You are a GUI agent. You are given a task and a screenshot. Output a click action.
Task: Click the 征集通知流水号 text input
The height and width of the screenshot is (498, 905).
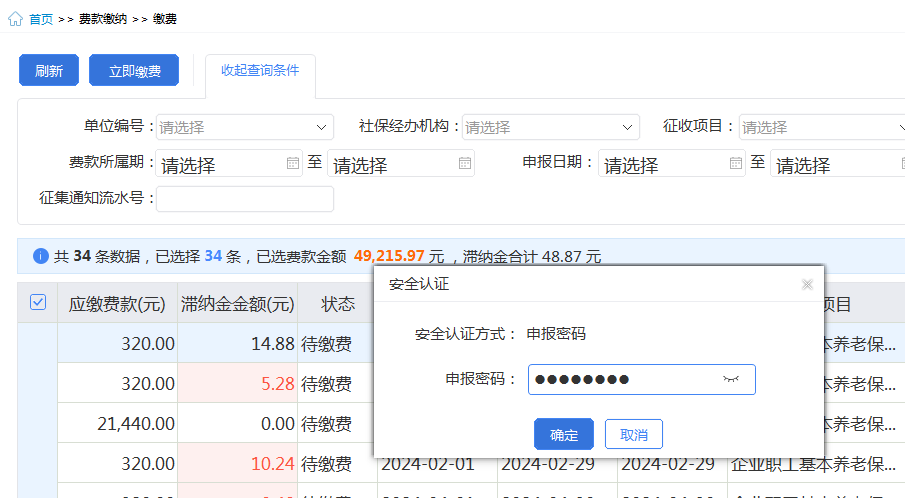click(x=245, y=199)
